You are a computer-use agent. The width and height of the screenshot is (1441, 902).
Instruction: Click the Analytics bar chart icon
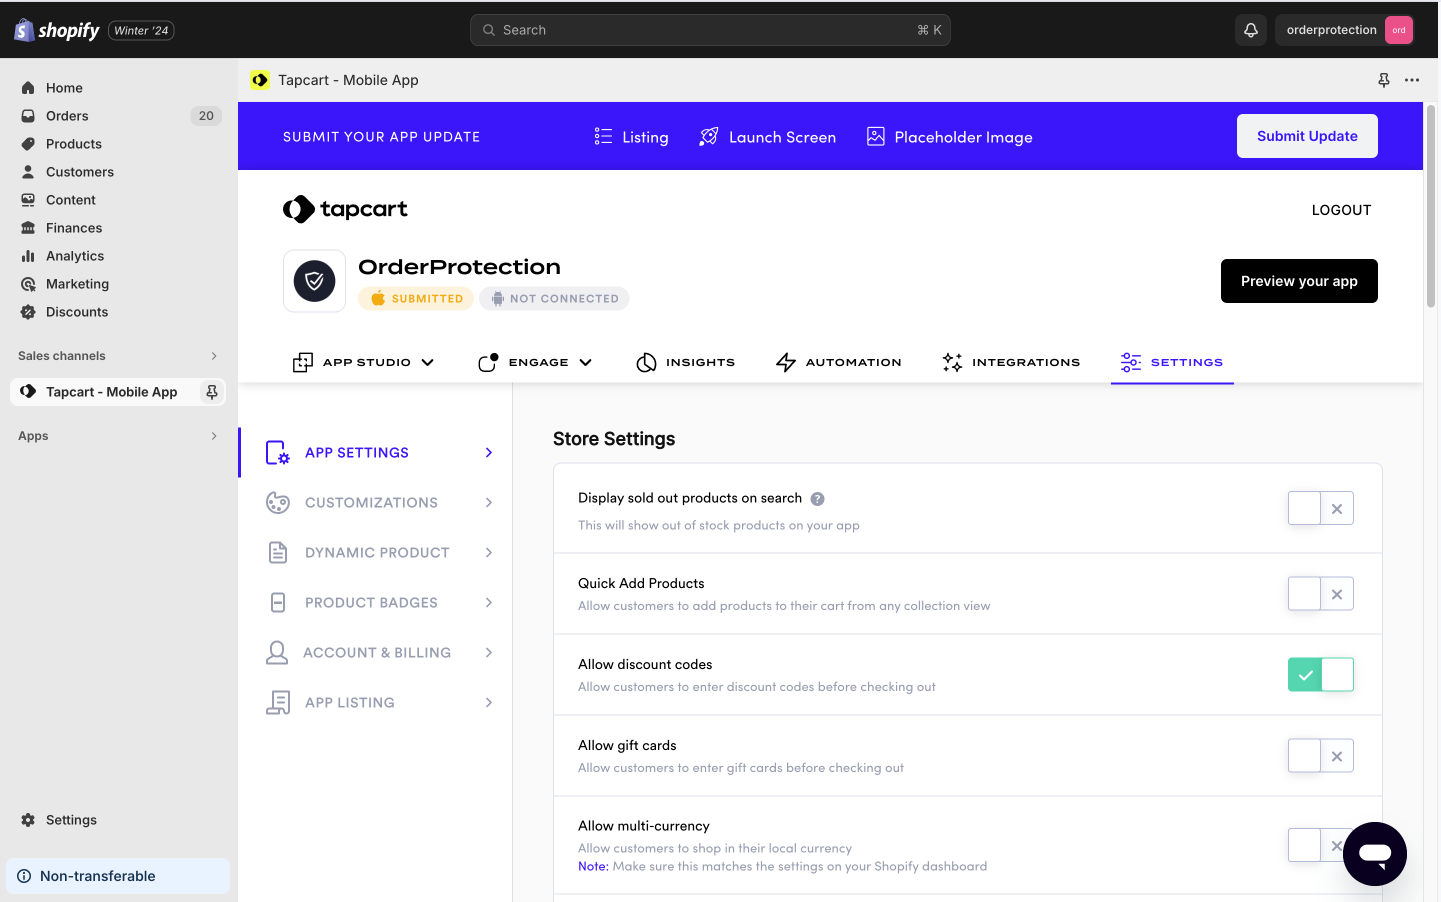pos(28,256)
